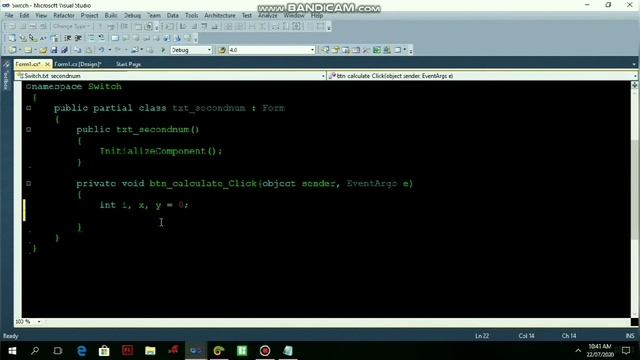The image size is (640, 360).
Task: Click the Start Page toolbar icon
Action: 376,50
